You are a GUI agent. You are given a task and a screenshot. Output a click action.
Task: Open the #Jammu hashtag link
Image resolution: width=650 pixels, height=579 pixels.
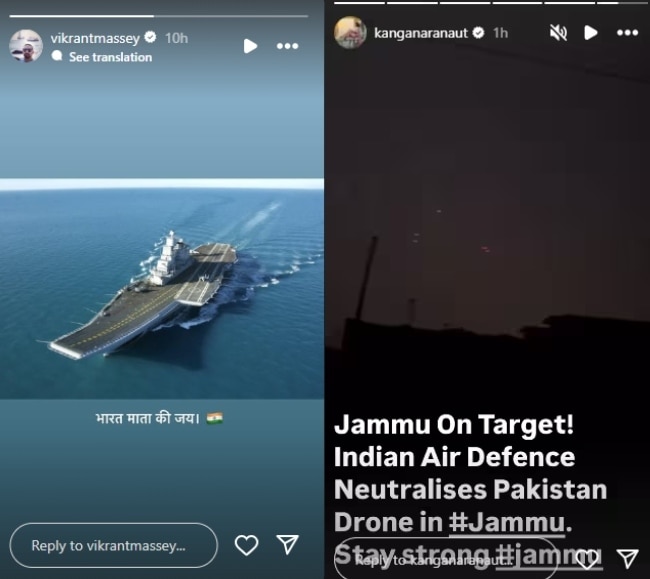click(507, 522)
